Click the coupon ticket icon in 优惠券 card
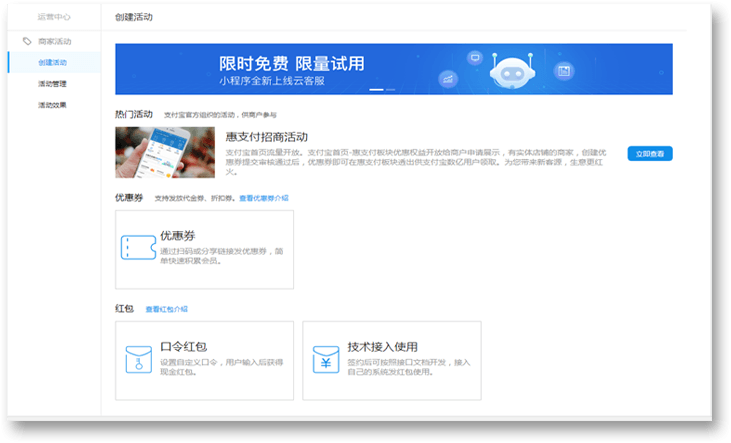Screen dimensions: 731x443 pos(138,247)
